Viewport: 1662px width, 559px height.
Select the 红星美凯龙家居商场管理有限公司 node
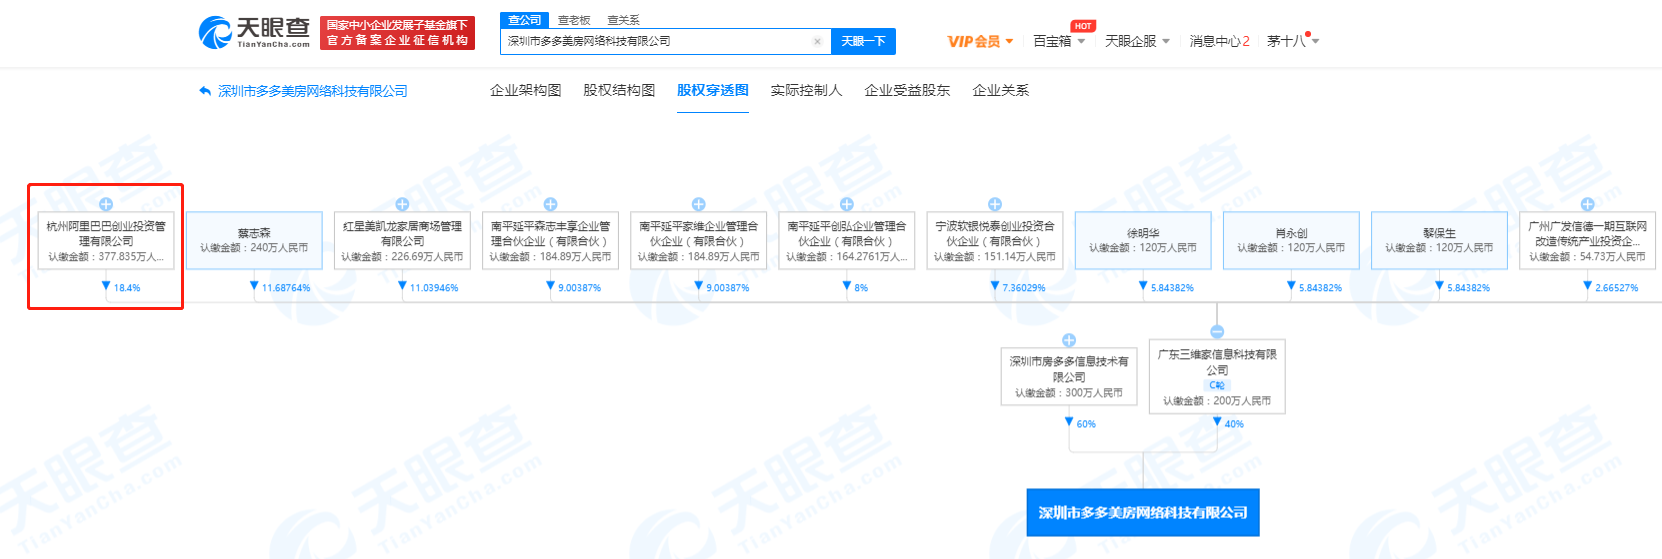tap(402, 240)
